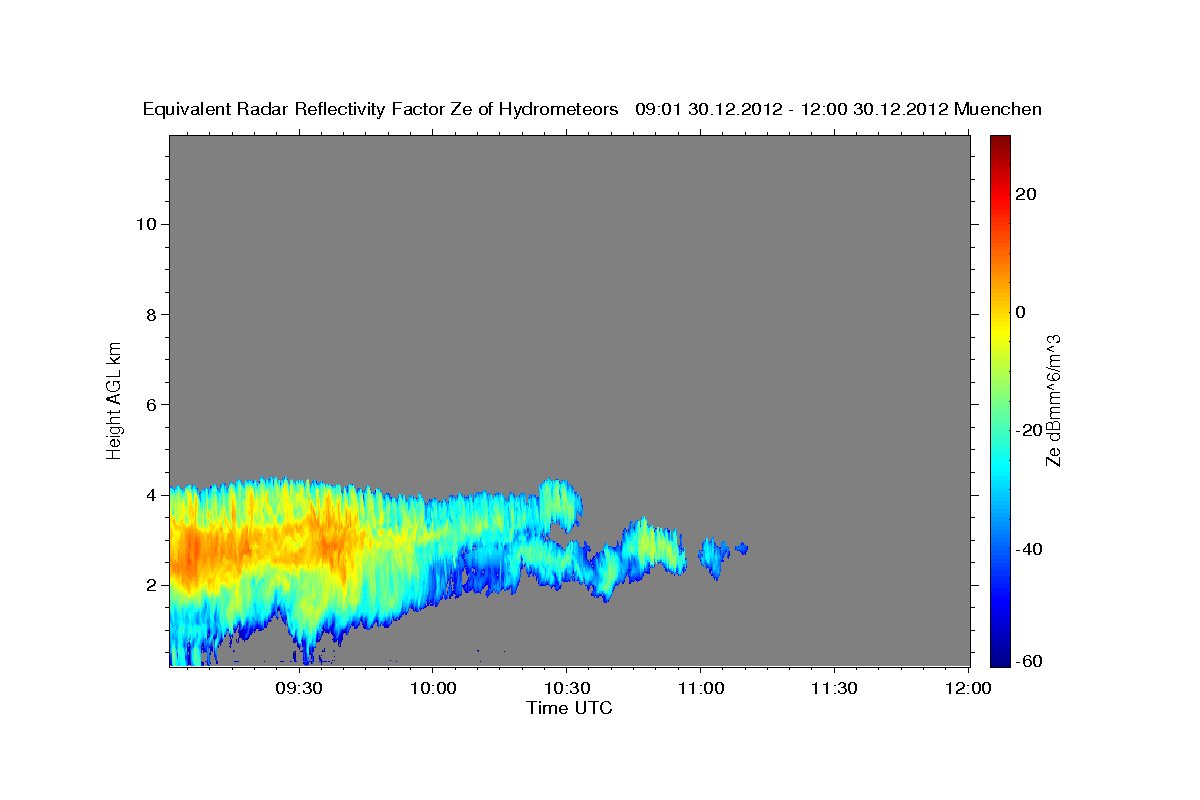The image size is (1200, 800).
Task: Click the 'Ze dBmm^6/m^3' colorbar unit label
Action: click(x=1053, y=400)
